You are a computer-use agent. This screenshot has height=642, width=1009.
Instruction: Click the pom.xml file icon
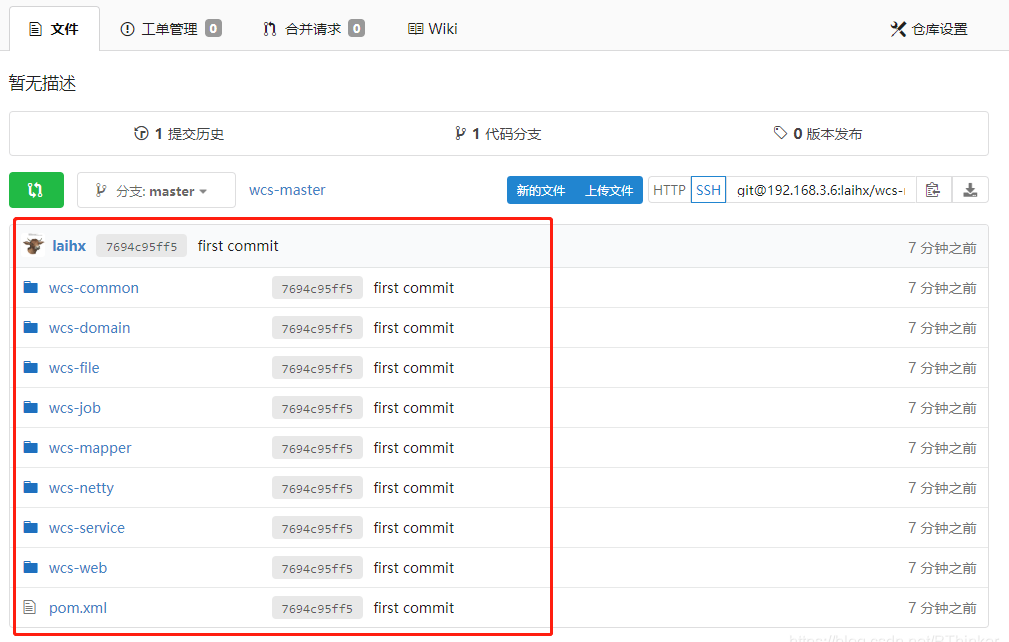click(30, 608)
